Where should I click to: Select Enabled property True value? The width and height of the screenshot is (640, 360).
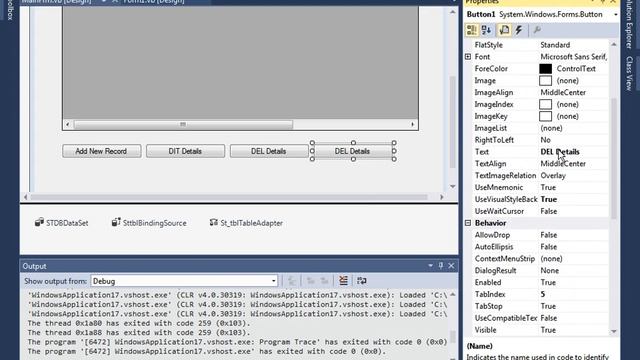click(548, 282)
